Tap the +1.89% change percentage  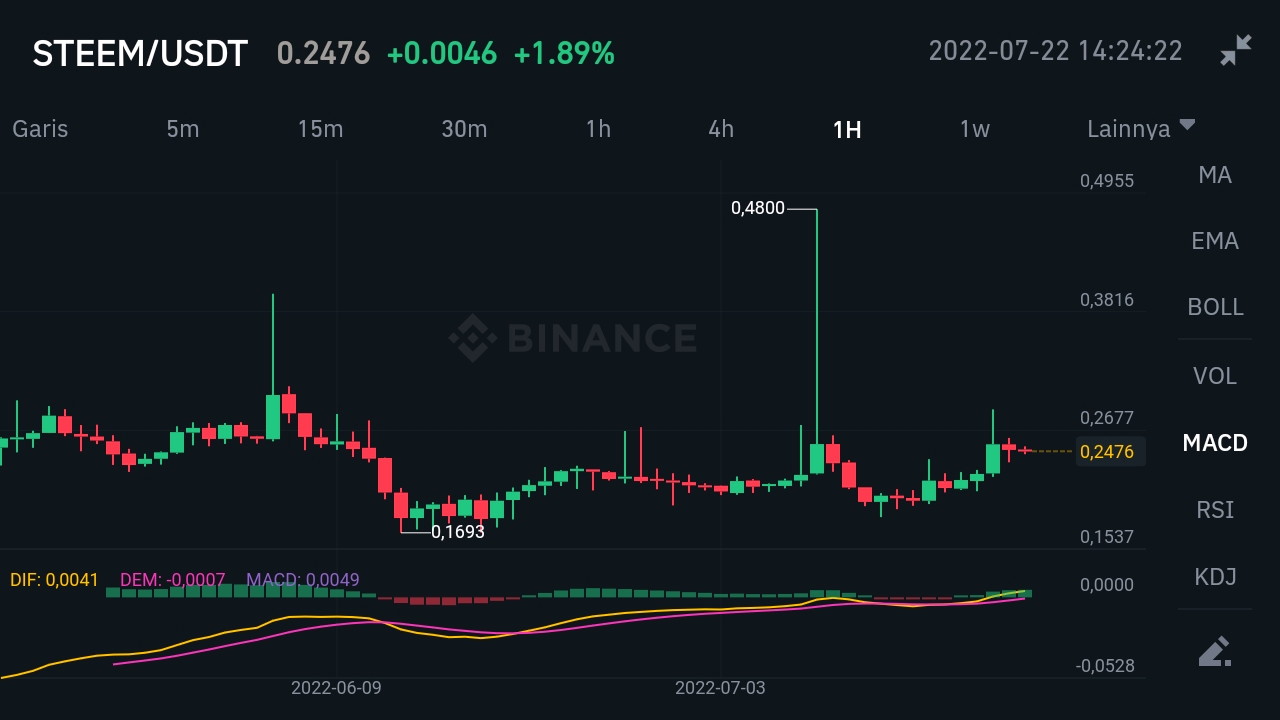564,53
